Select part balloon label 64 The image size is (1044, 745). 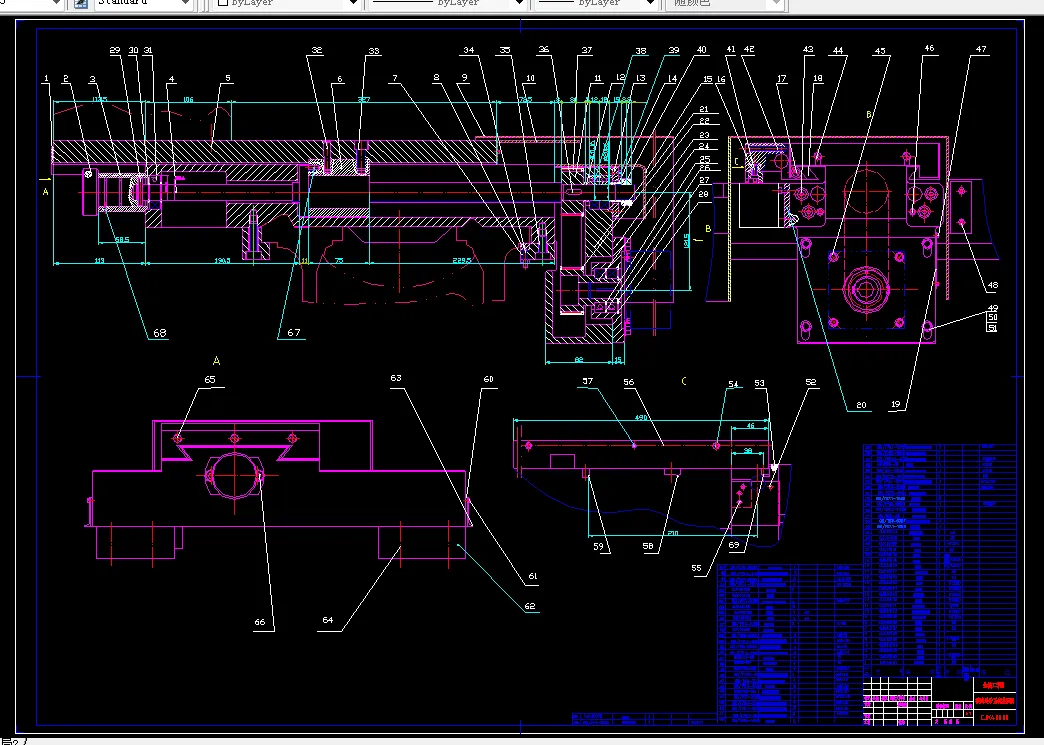tap(328, 620)
